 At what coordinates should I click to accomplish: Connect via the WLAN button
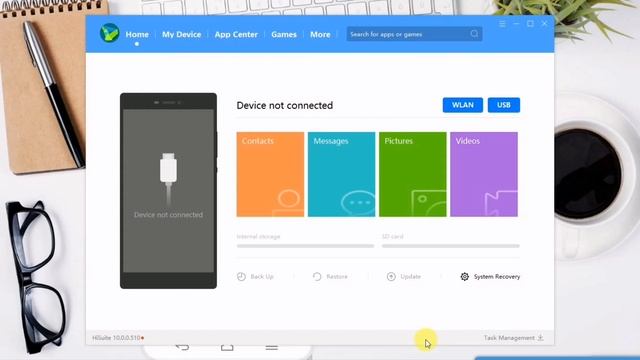coord(463,105)
